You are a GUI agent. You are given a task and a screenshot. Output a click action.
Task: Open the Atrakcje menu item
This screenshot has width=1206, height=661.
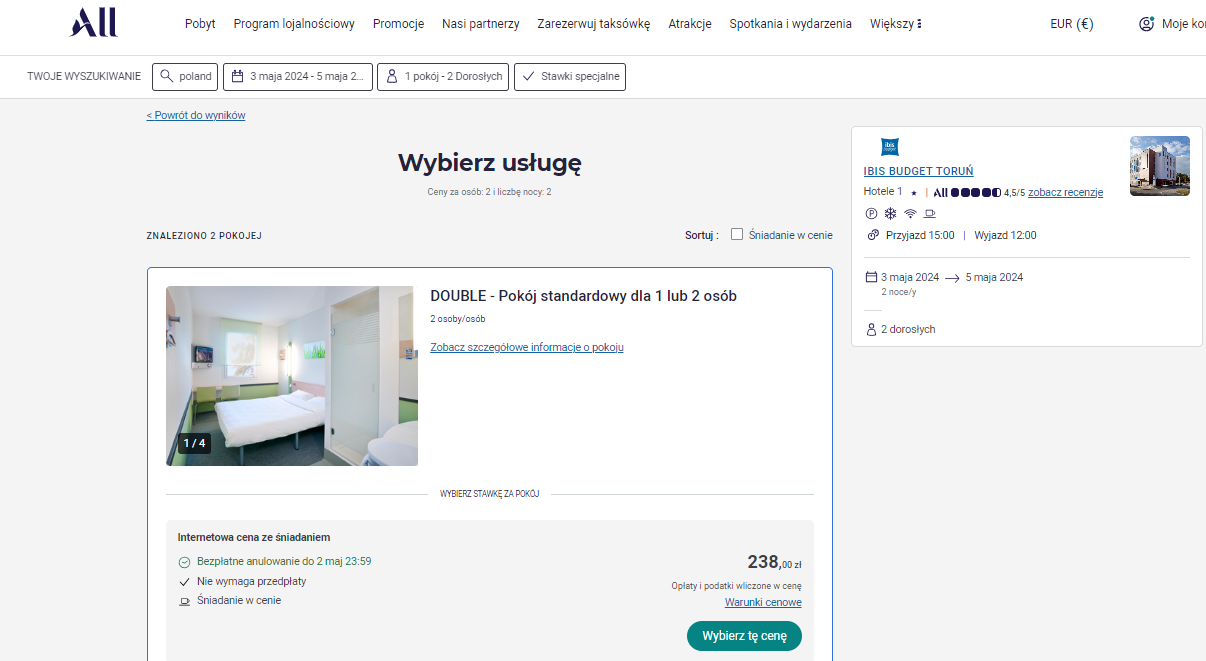[690, 24]
